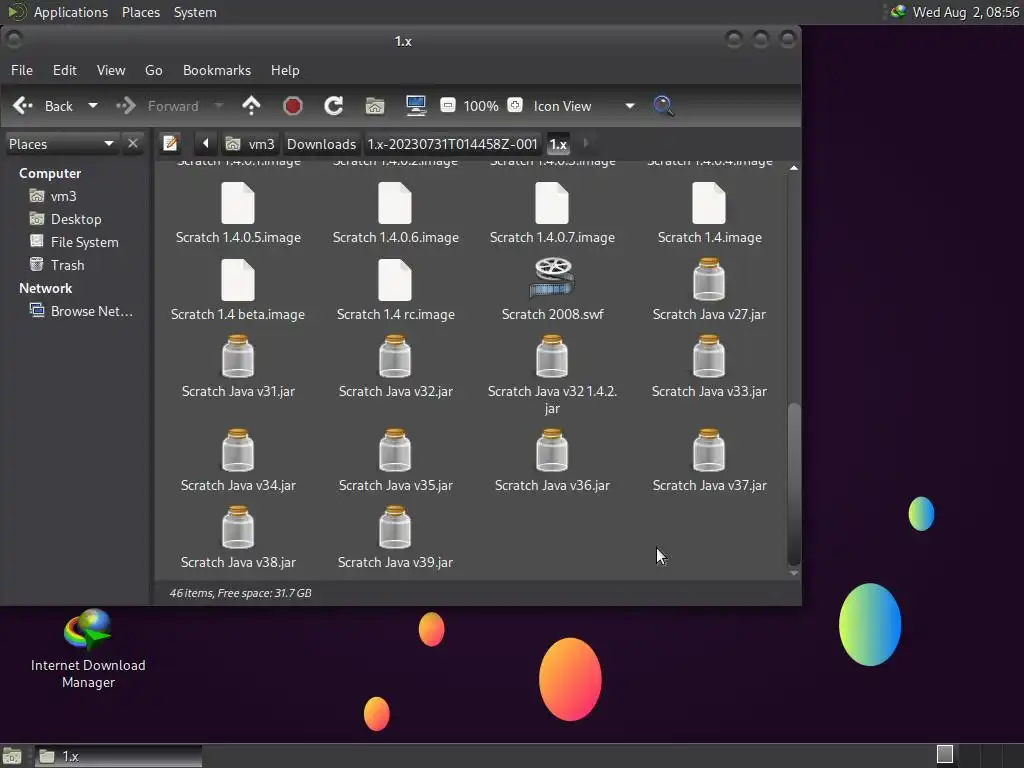Select the Scratch Java v38.jar file
Screen dimensions: 1024x768
point(238,539)
